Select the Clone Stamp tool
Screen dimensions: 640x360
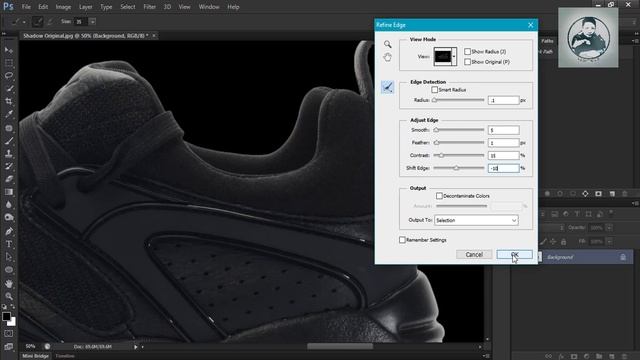coord(9,153)
